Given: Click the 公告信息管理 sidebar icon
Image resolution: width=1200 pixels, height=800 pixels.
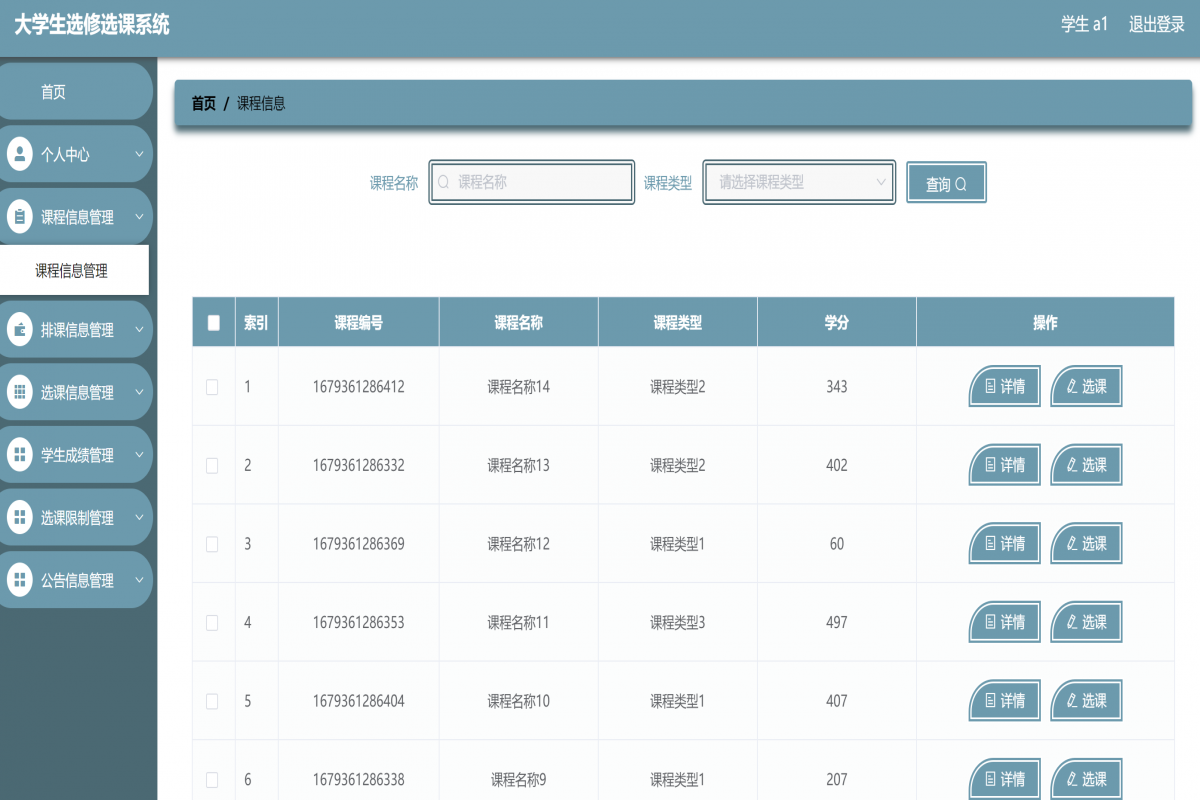Looking at the screenshot, I should point(19,580).
